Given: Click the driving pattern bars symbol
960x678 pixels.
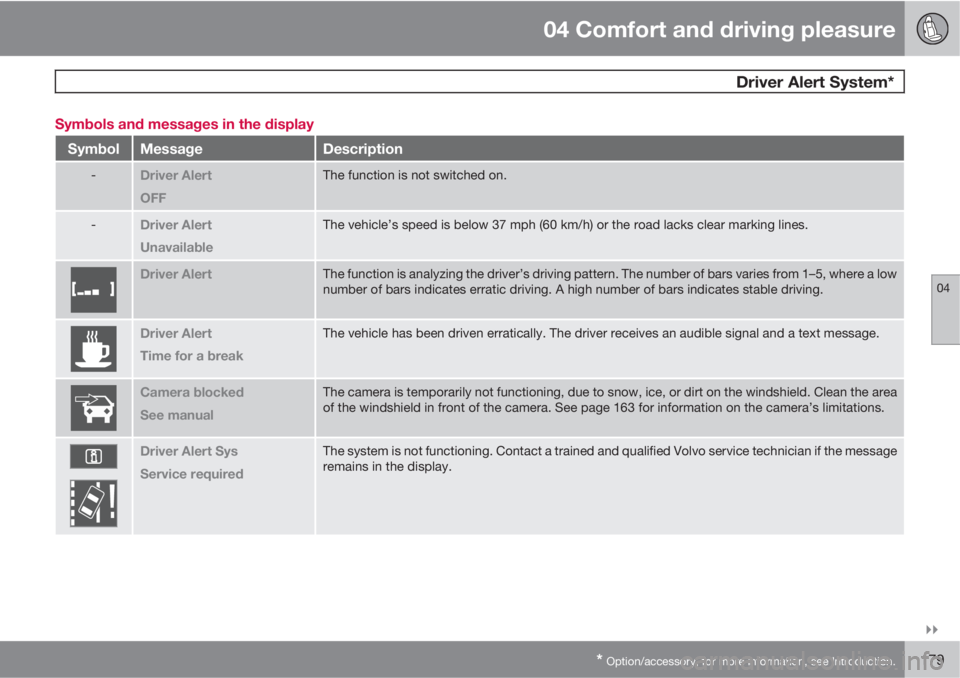Looking at the screenshot, I should (93, 290).
